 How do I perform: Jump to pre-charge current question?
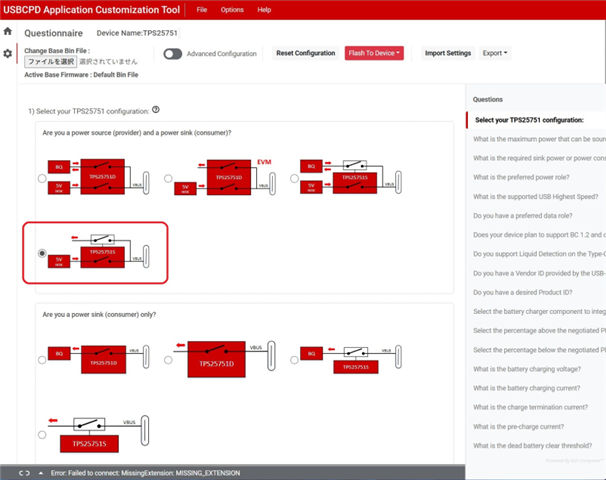(518, 427)
